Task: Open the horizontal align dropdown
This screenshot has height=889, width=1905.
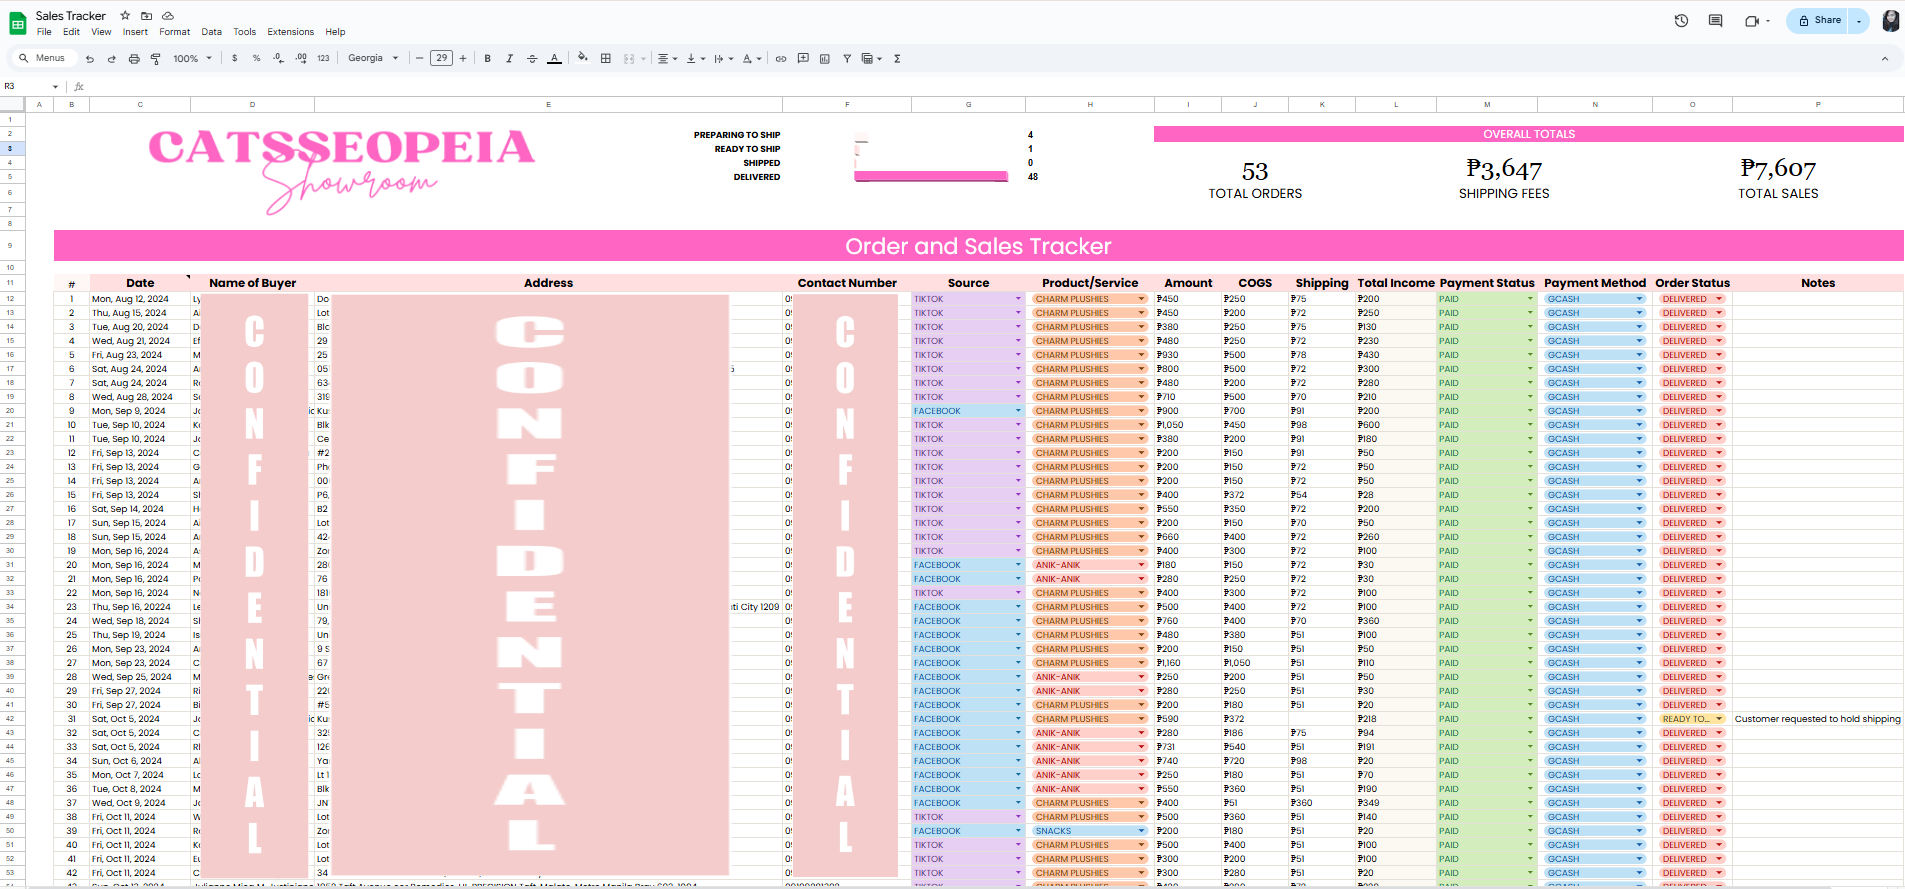Action: [x=667, y=59]
